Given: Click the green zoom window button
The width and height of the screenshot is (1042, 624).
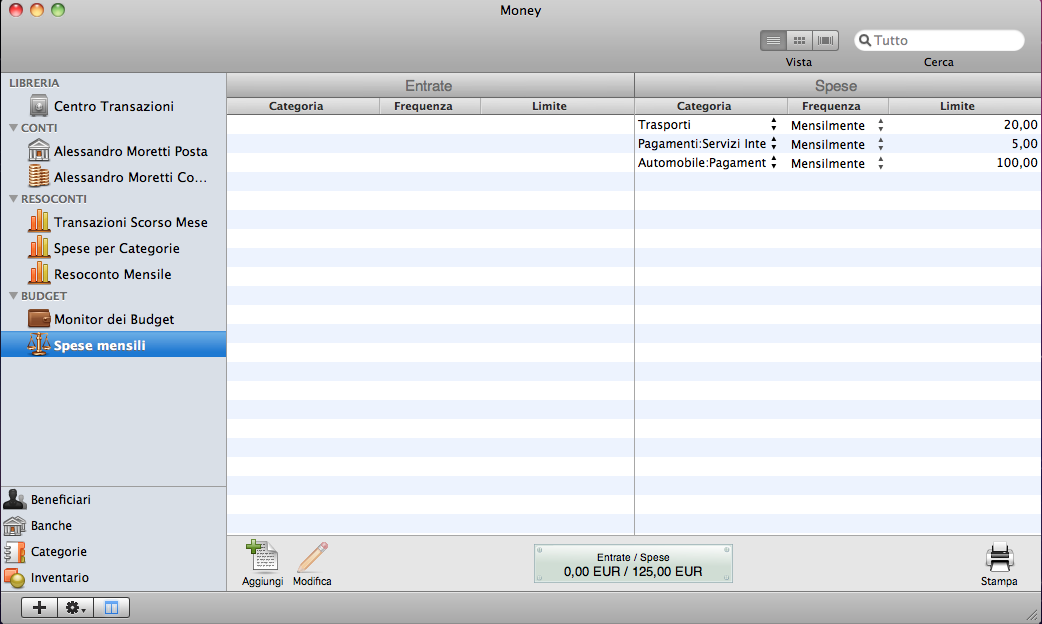Looking at the screenshot, I should [x=58, y=10].
